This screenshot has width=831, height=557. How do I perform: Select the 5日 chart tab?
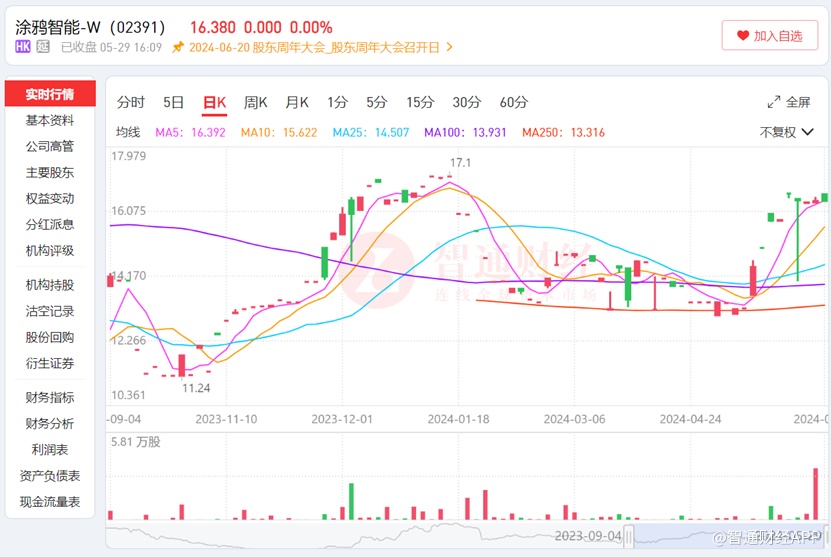click(173, 102)
